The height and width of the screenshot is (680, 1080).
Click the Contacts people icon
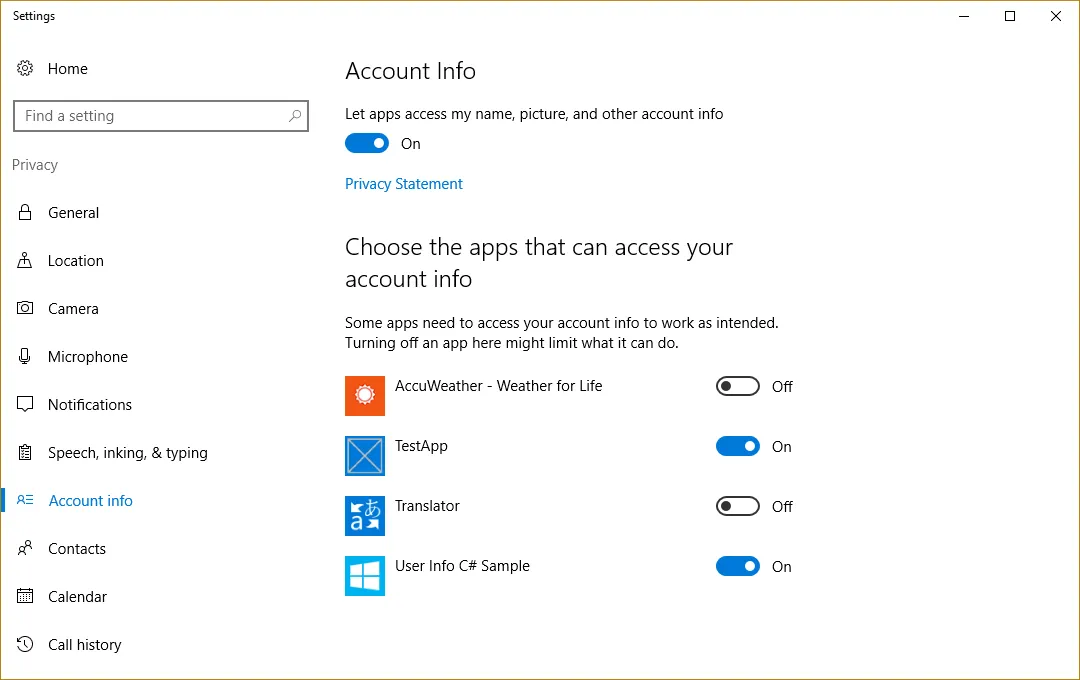(x=25, y=548)
